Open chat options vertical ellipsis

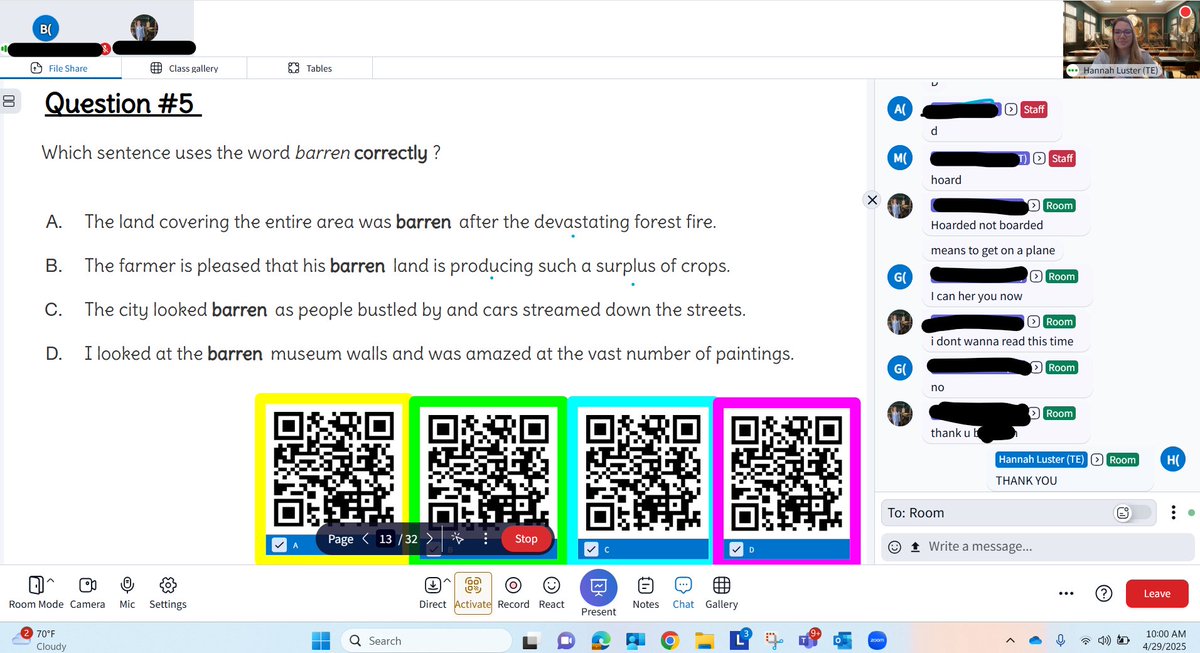(x=1173, y=513)
